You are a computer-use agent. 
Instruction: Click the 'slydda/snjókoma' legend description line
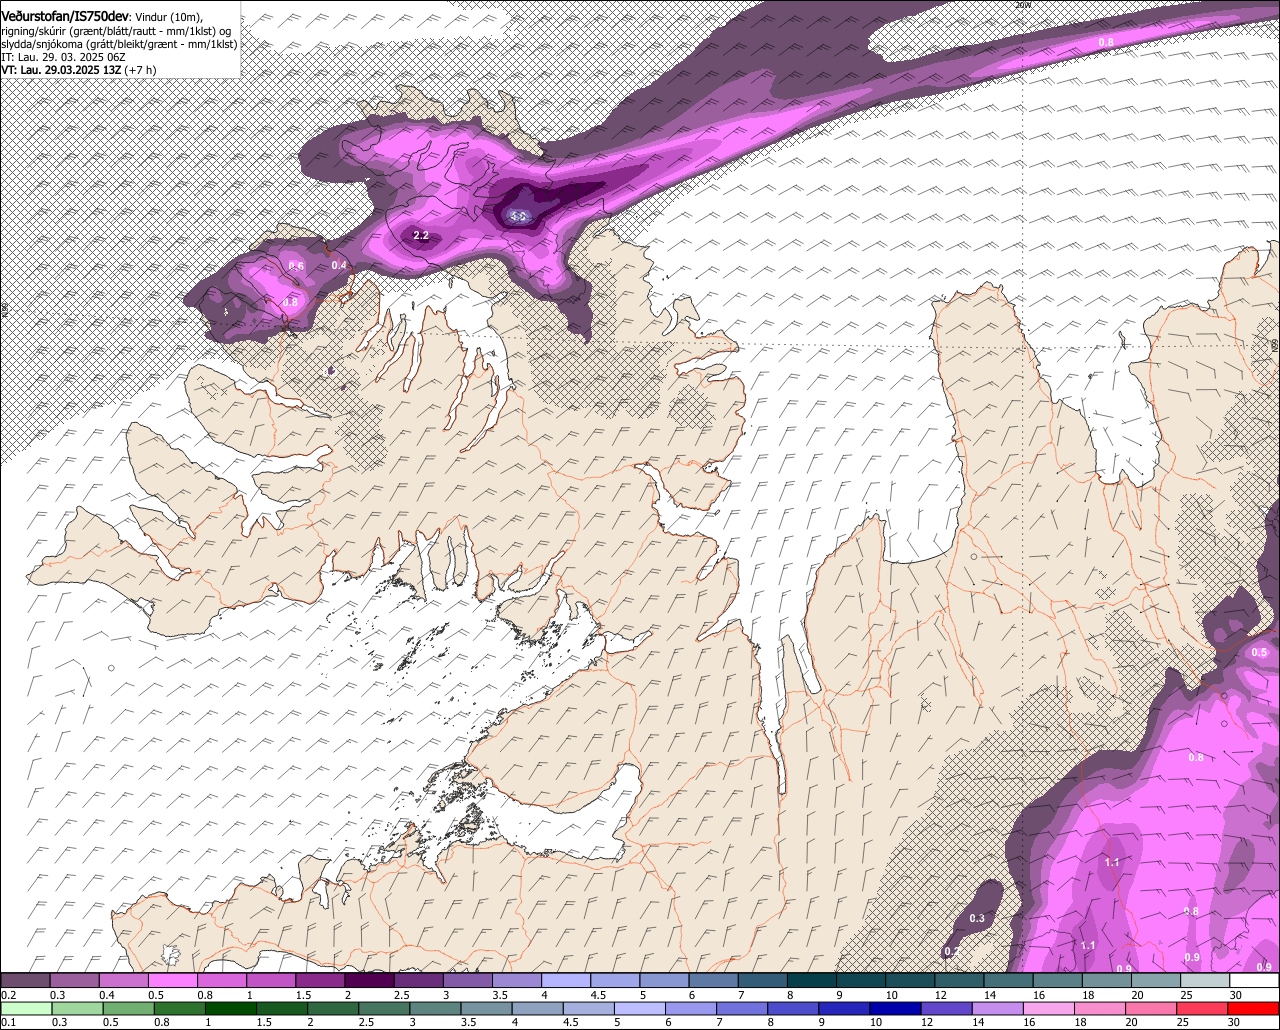119,44
